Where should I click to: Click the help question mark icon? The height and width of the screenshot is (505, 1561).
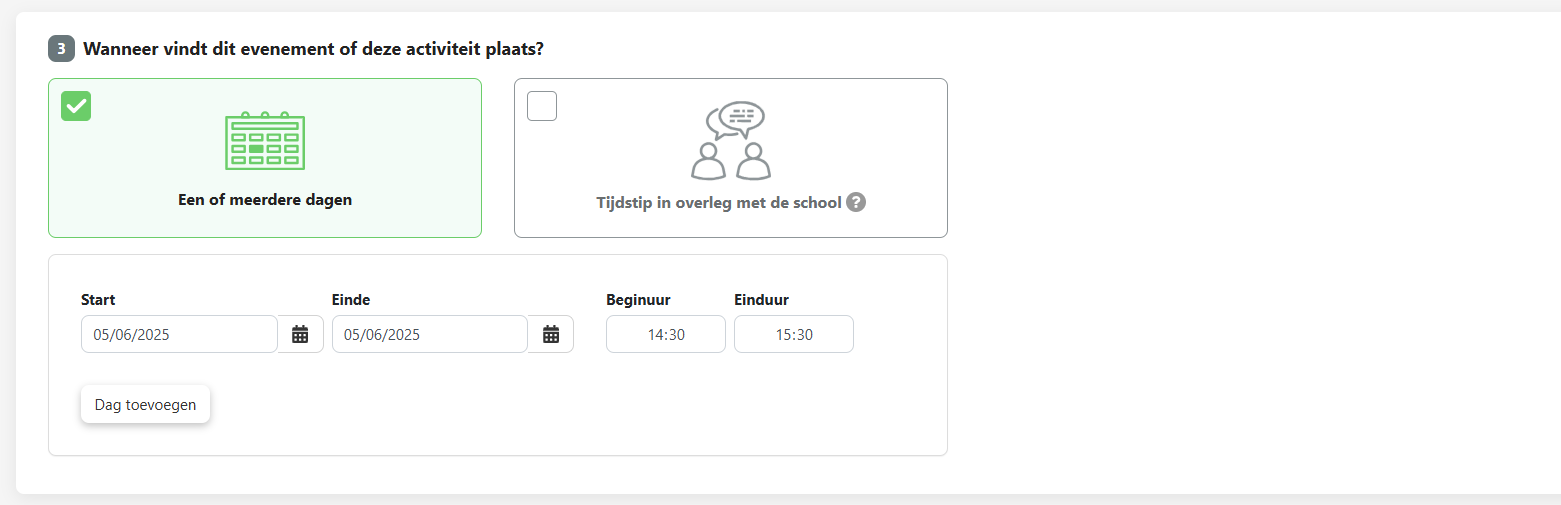856,202
